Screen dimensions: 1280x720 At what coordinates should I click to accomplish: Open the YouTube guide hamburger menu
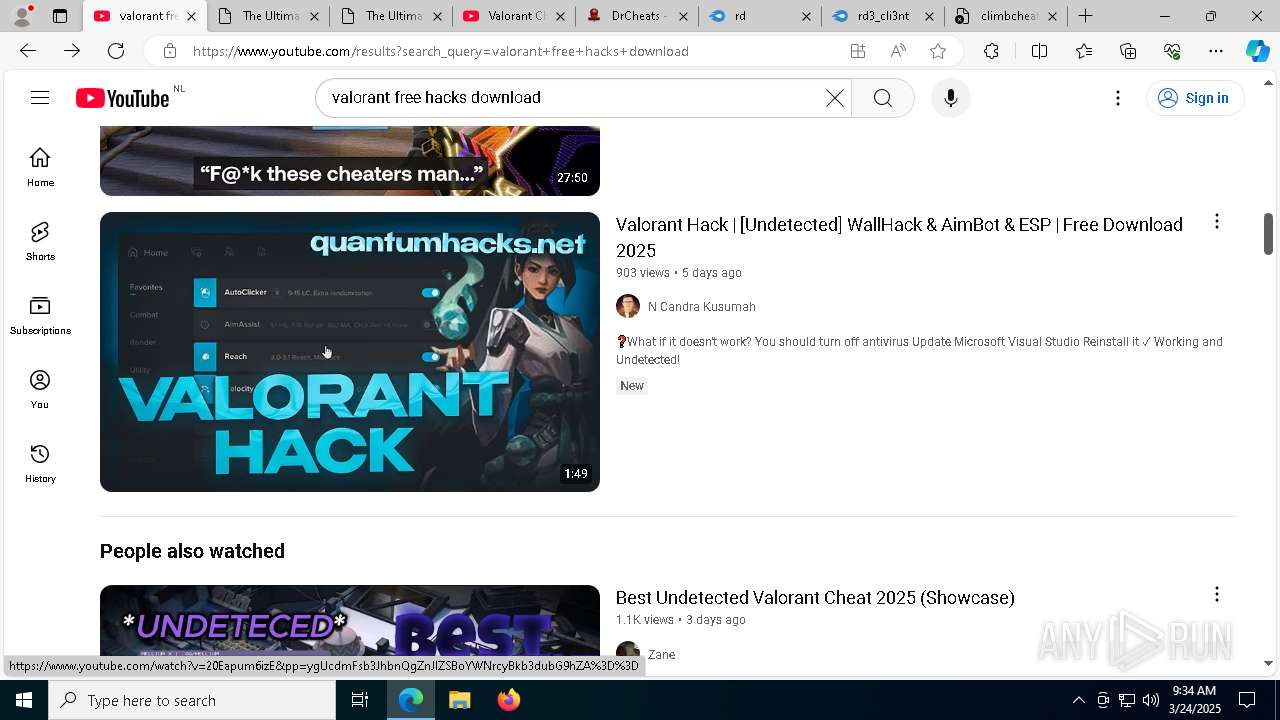pos(40,98)
